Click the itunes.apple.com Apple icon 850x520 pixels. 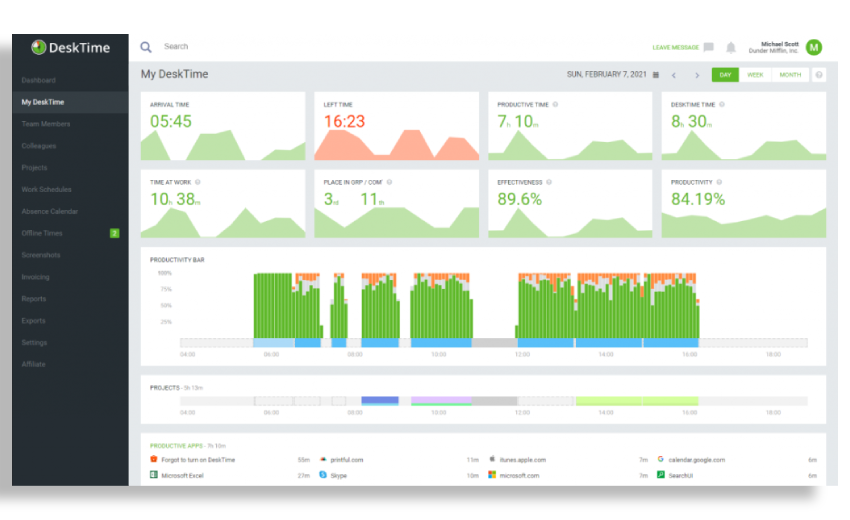(492, 459)
